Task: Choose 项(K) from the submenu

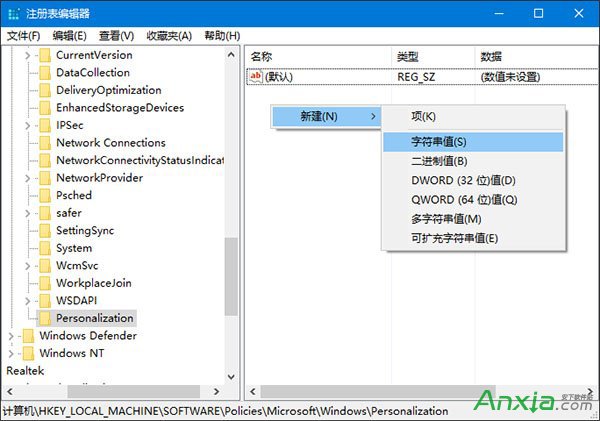Action: (x=473, y=116)
